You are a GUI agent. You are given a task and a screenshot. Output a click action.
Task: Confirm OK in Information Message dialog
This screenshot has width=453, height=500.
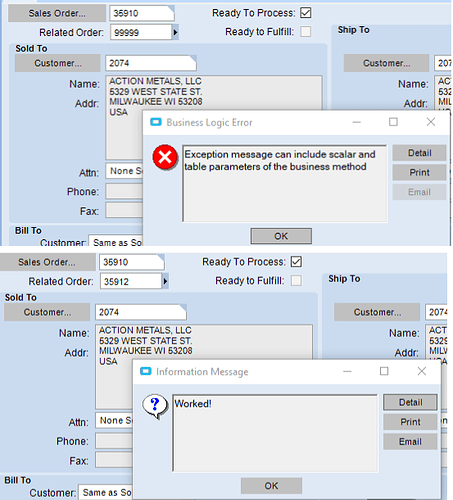[271, 486]
